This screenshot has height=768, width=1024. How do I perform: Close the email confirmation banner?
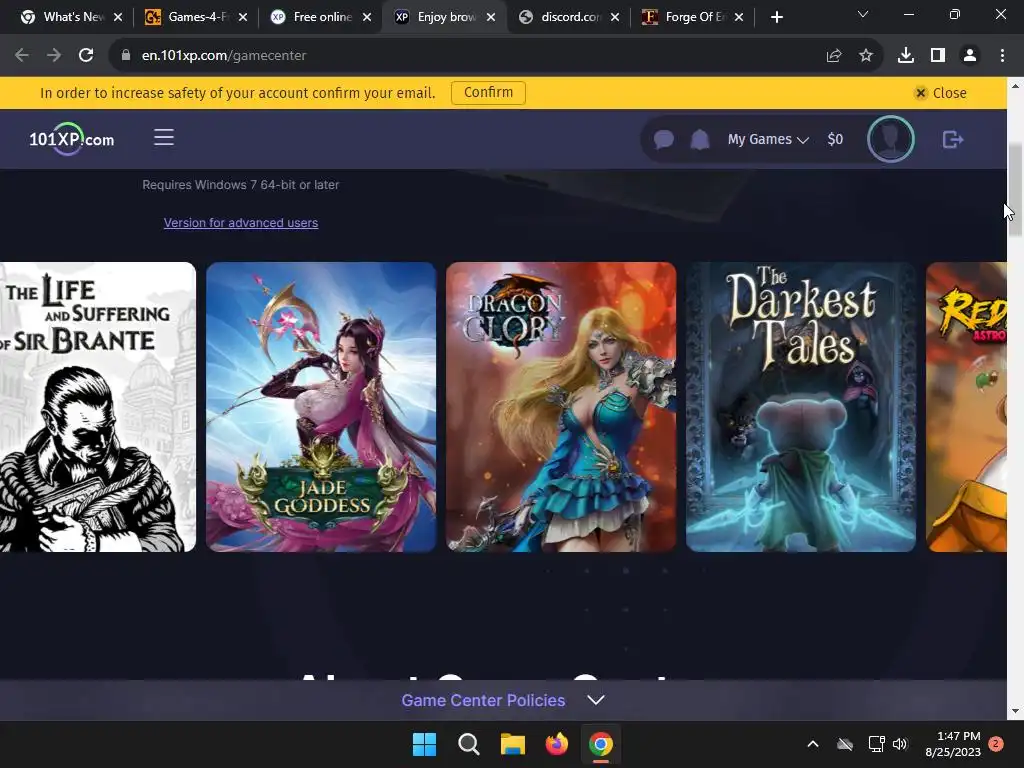(x=940, y=93)
